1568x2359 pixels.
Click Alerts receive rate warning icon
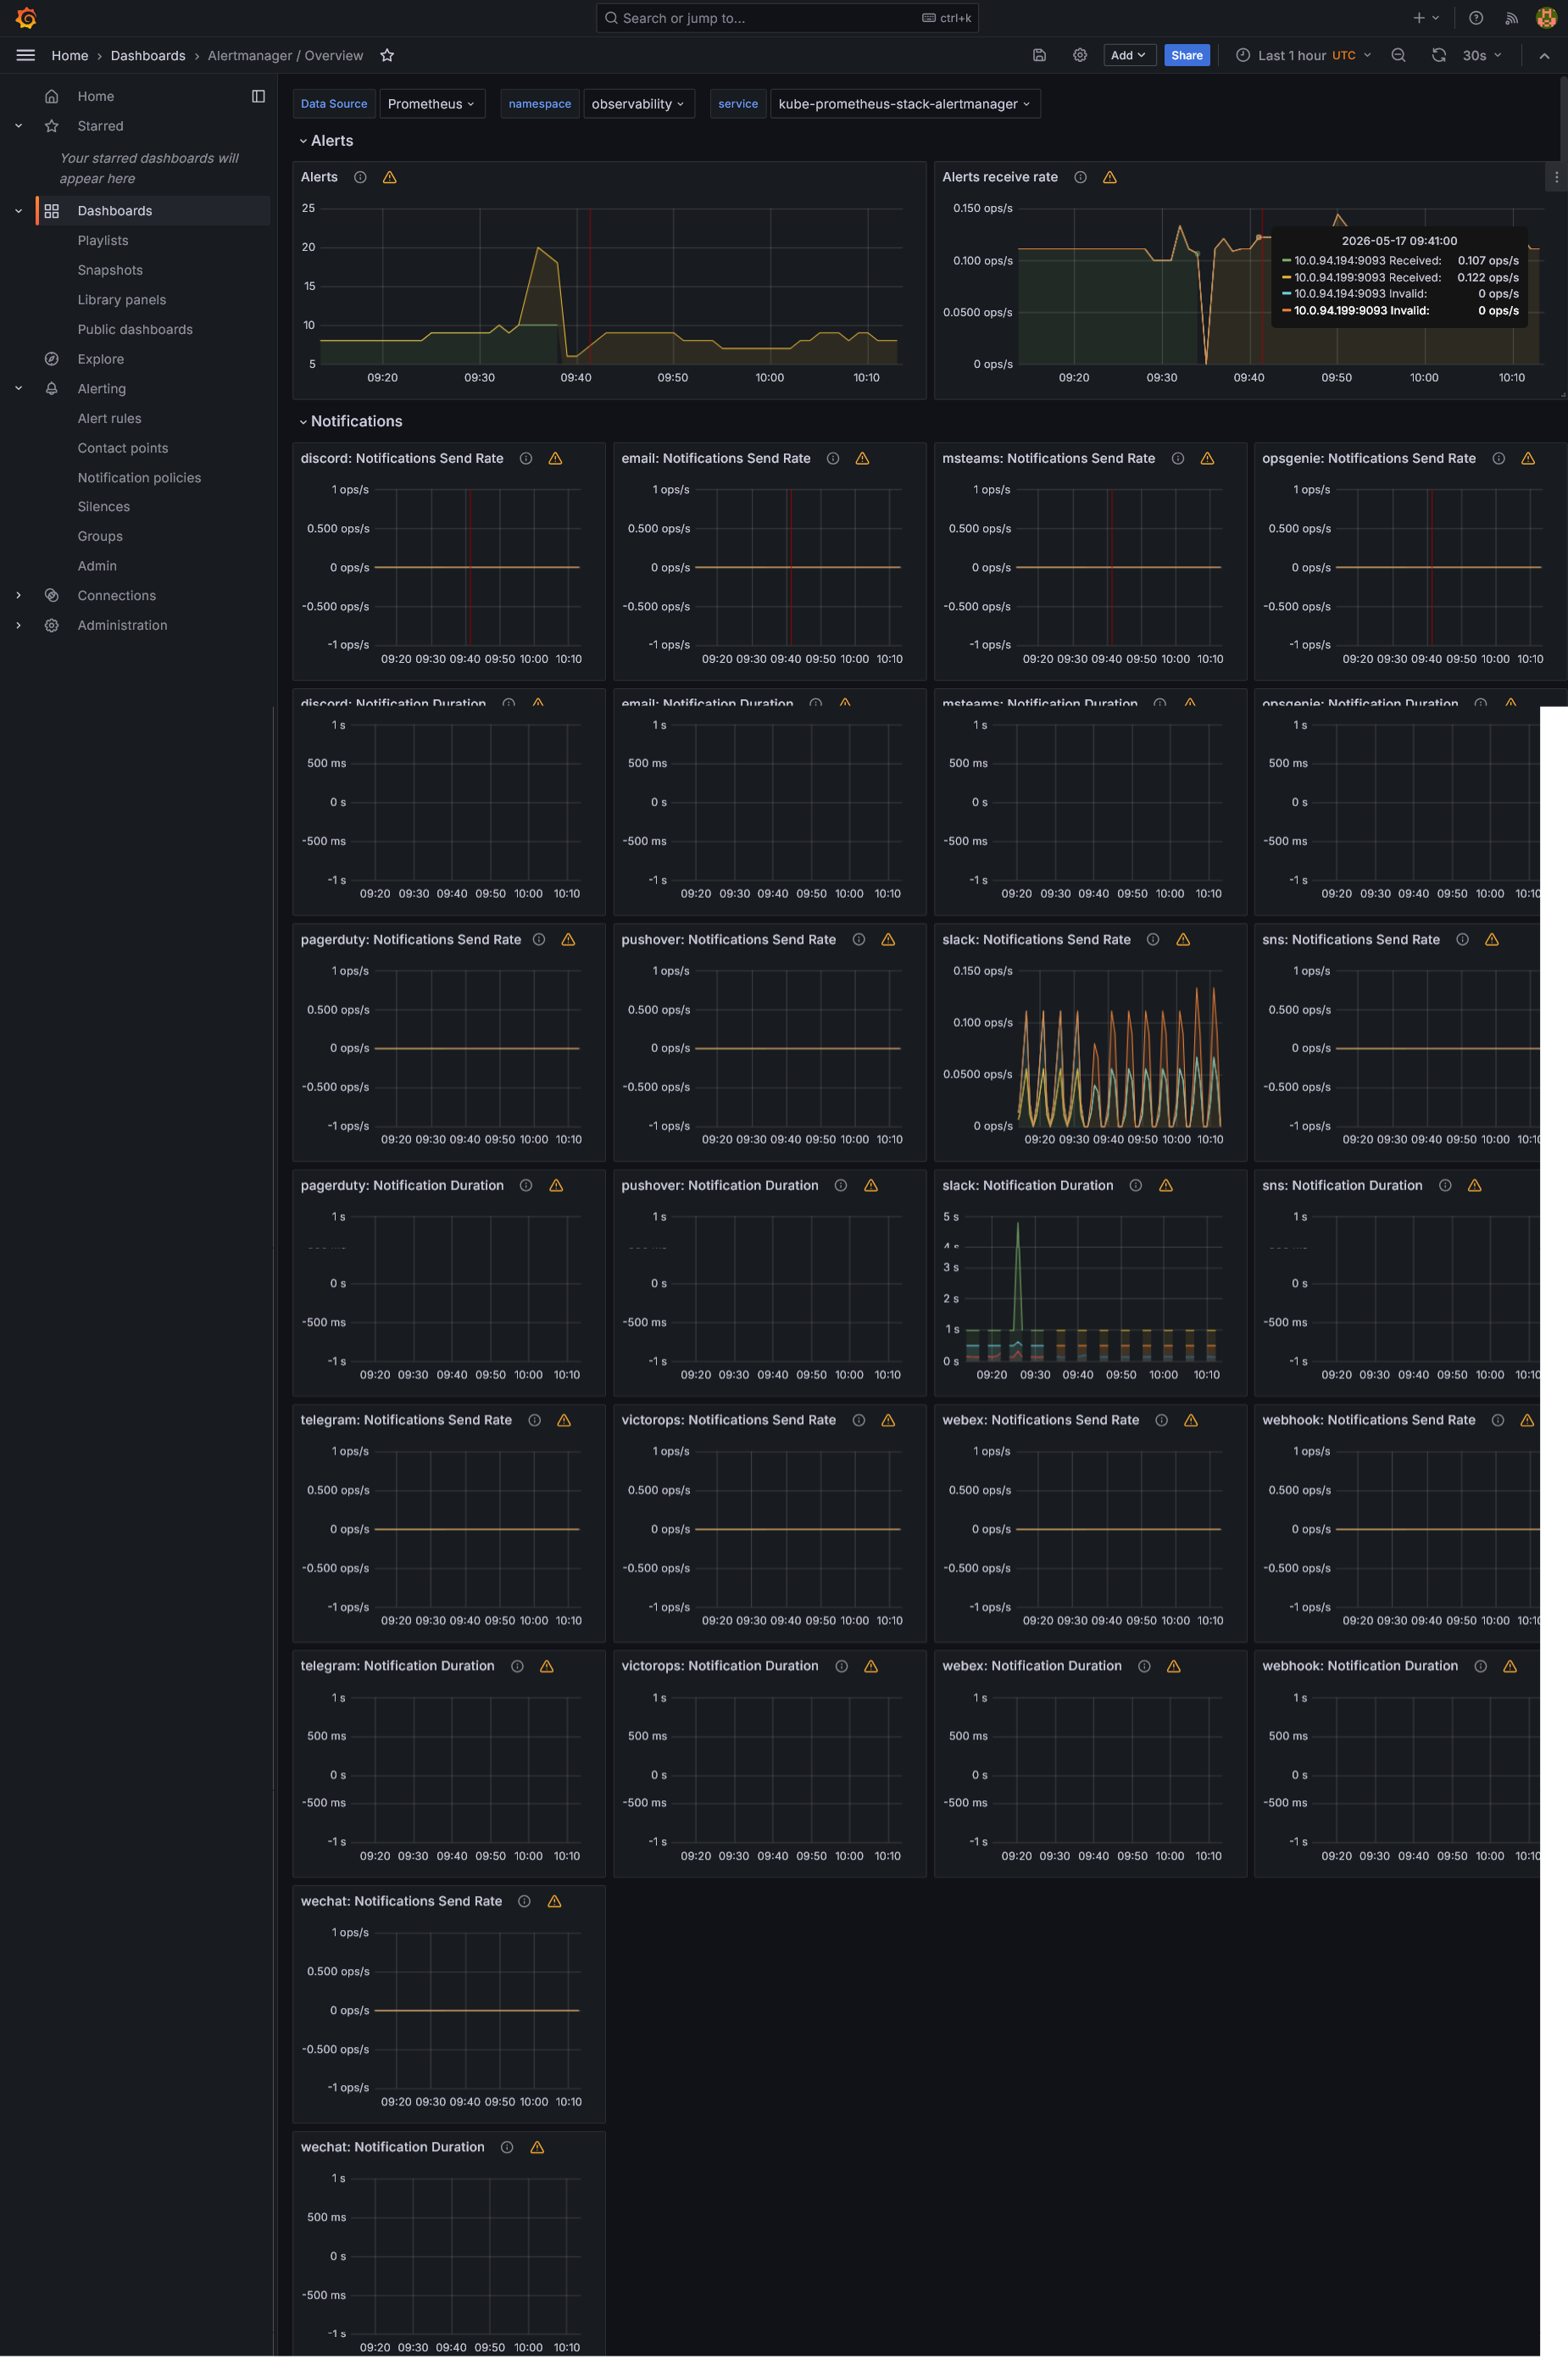tap(1109, 177)
